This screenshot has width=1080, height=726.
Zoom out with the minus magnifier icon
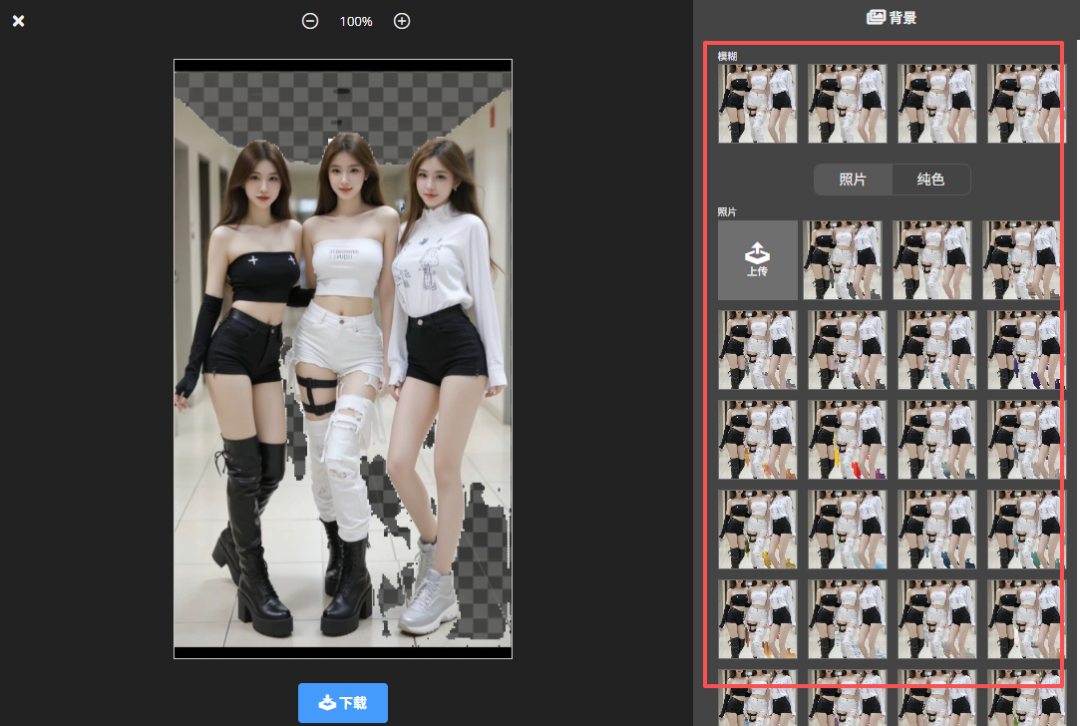[x=310, y=21]
